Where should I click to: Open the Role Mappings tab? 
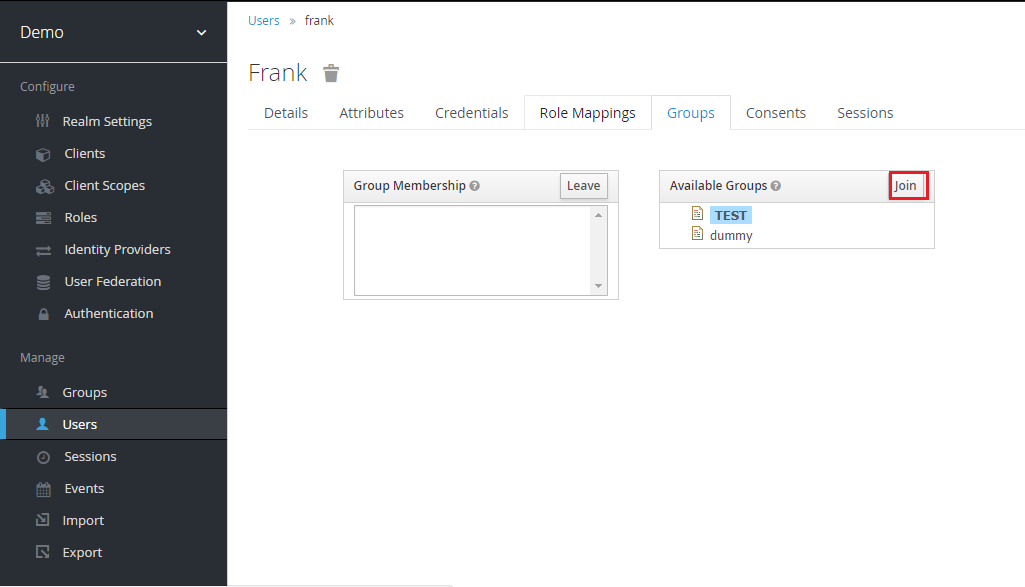pos(587,113)
